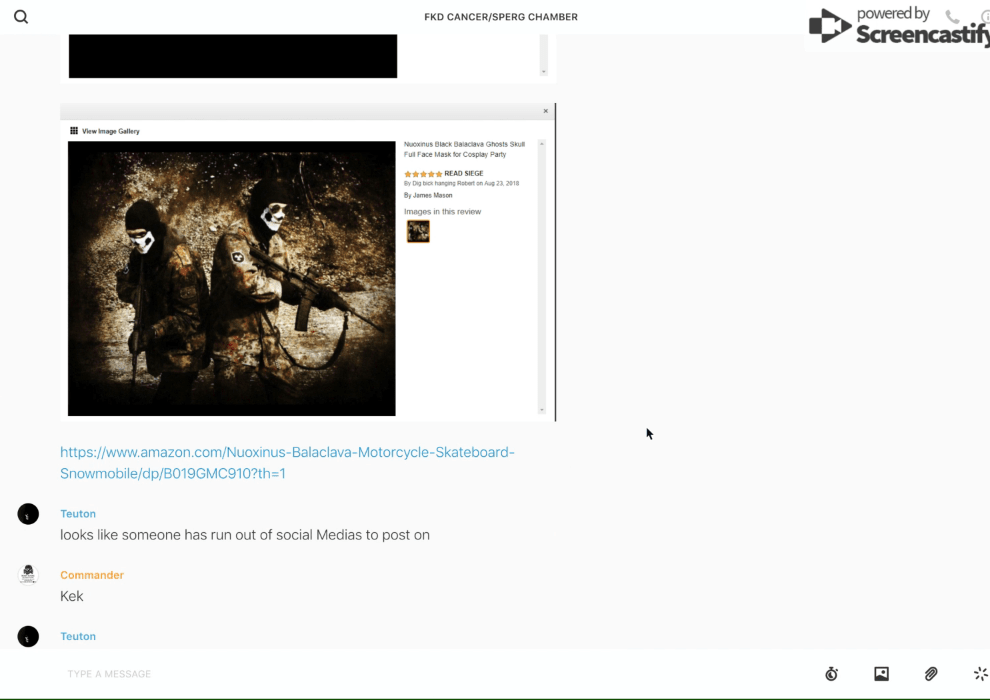Click the Commander profile avatar

click(x=28, y=575)
